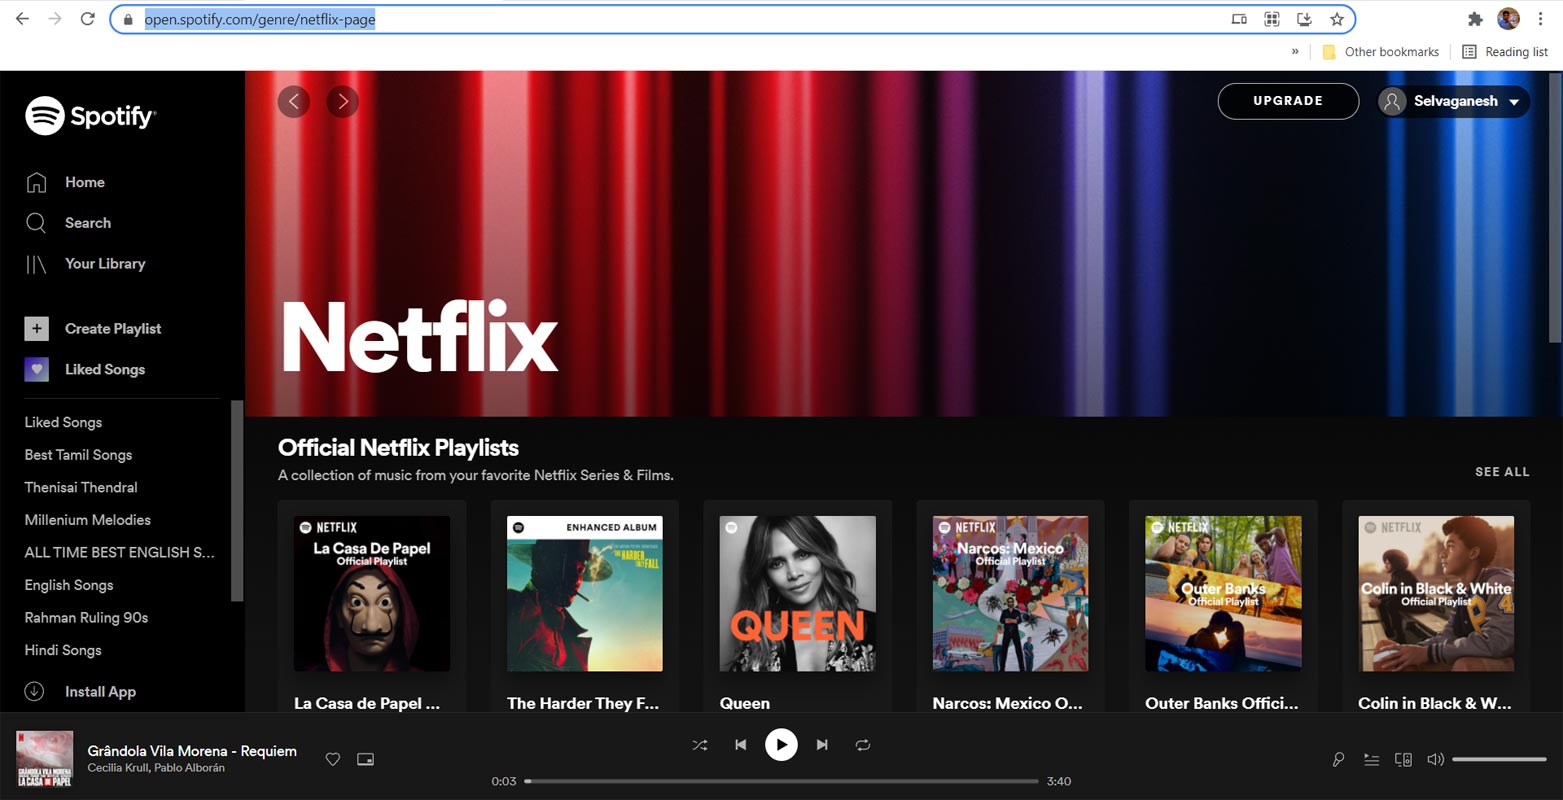Open the Chrome profile avatar
1563x800 pixels.
pos(1508,18)
